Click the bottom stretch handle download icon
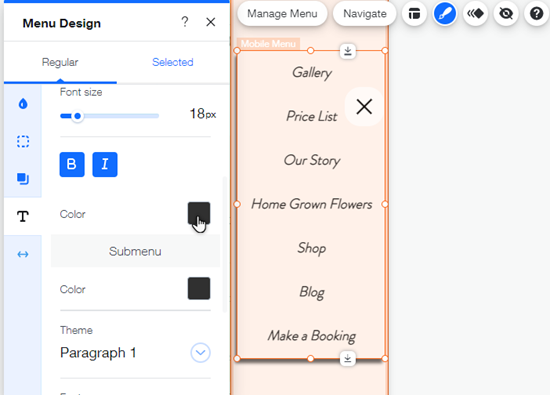550x395 pixels. (347, 359)
